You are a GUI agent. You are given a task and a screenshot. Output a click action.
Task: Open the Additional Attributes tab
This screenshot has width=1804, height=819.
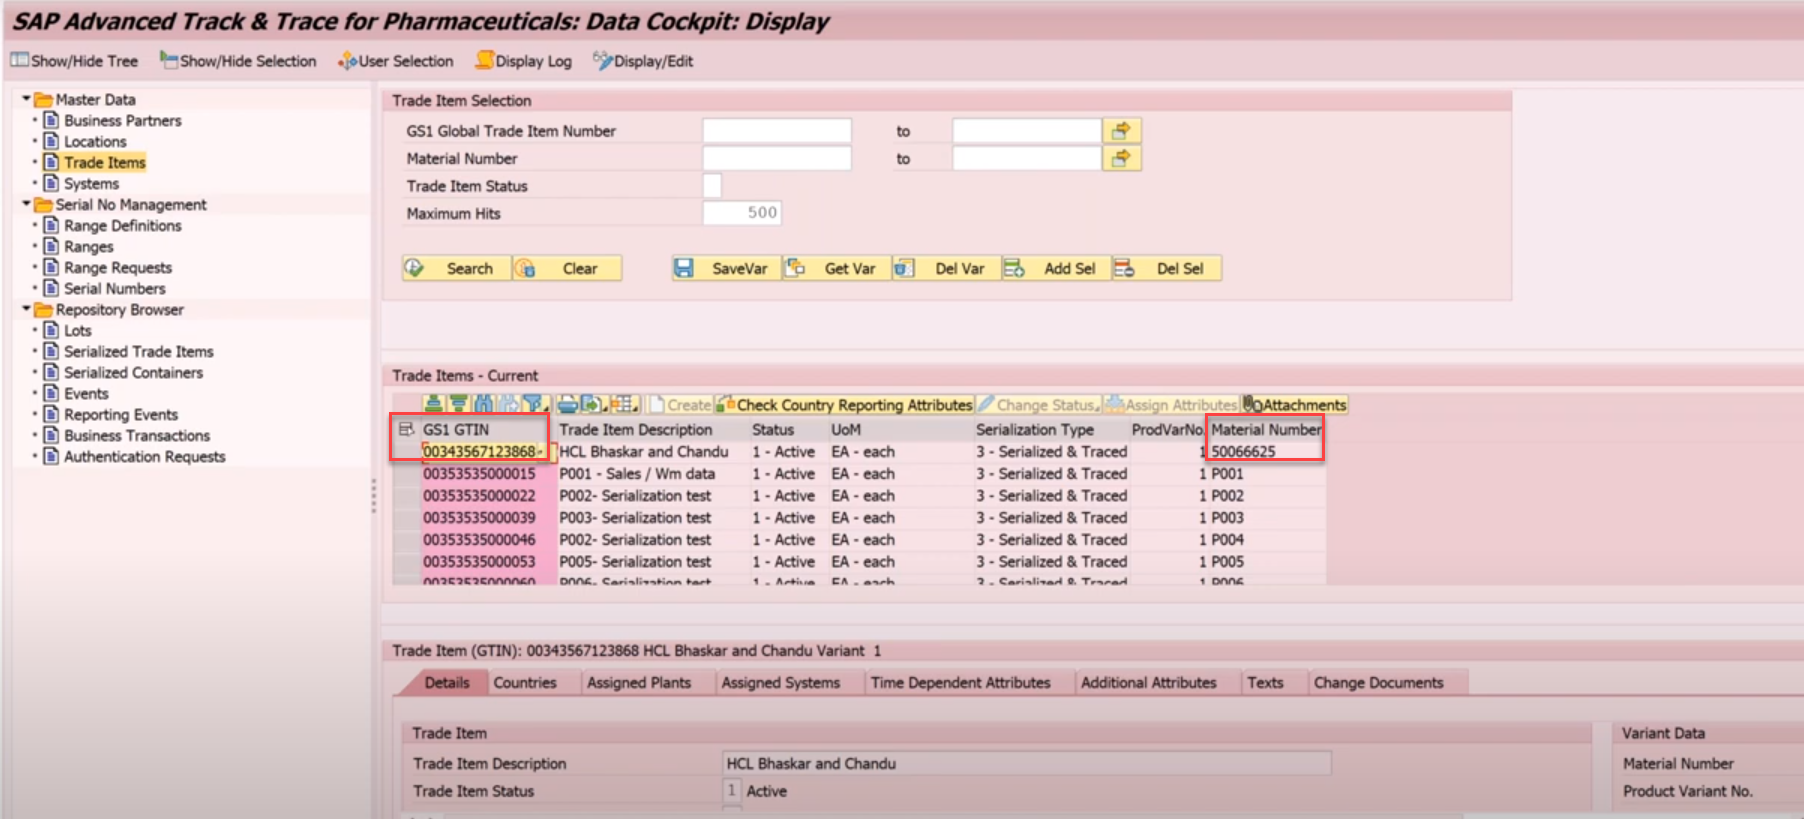coord(1148,682)
